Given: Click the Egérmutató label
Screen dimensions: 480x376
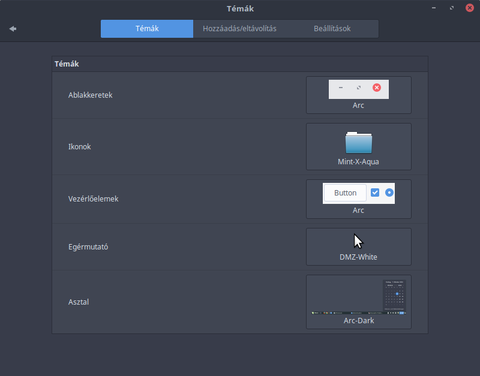Looking at the screenshot, I should click(88, 247).
